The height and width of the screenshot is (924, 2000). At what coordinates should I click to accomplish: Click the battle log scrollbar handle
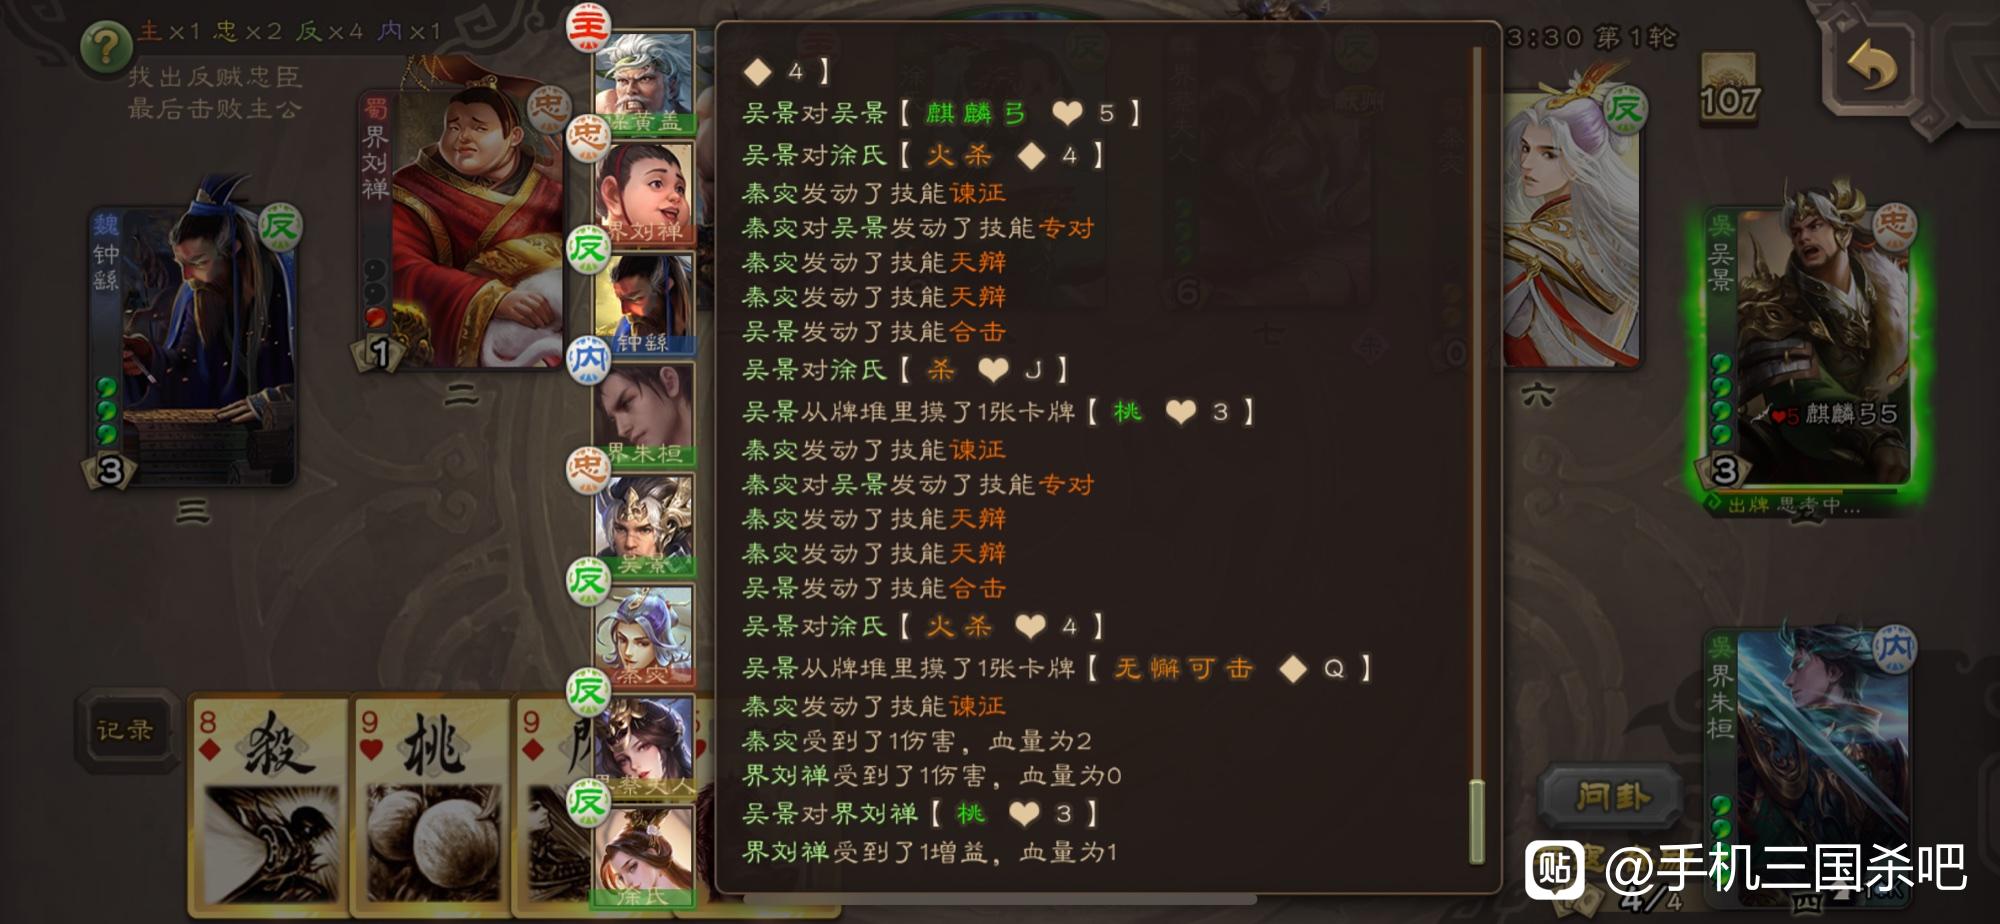pos(1476,820)
